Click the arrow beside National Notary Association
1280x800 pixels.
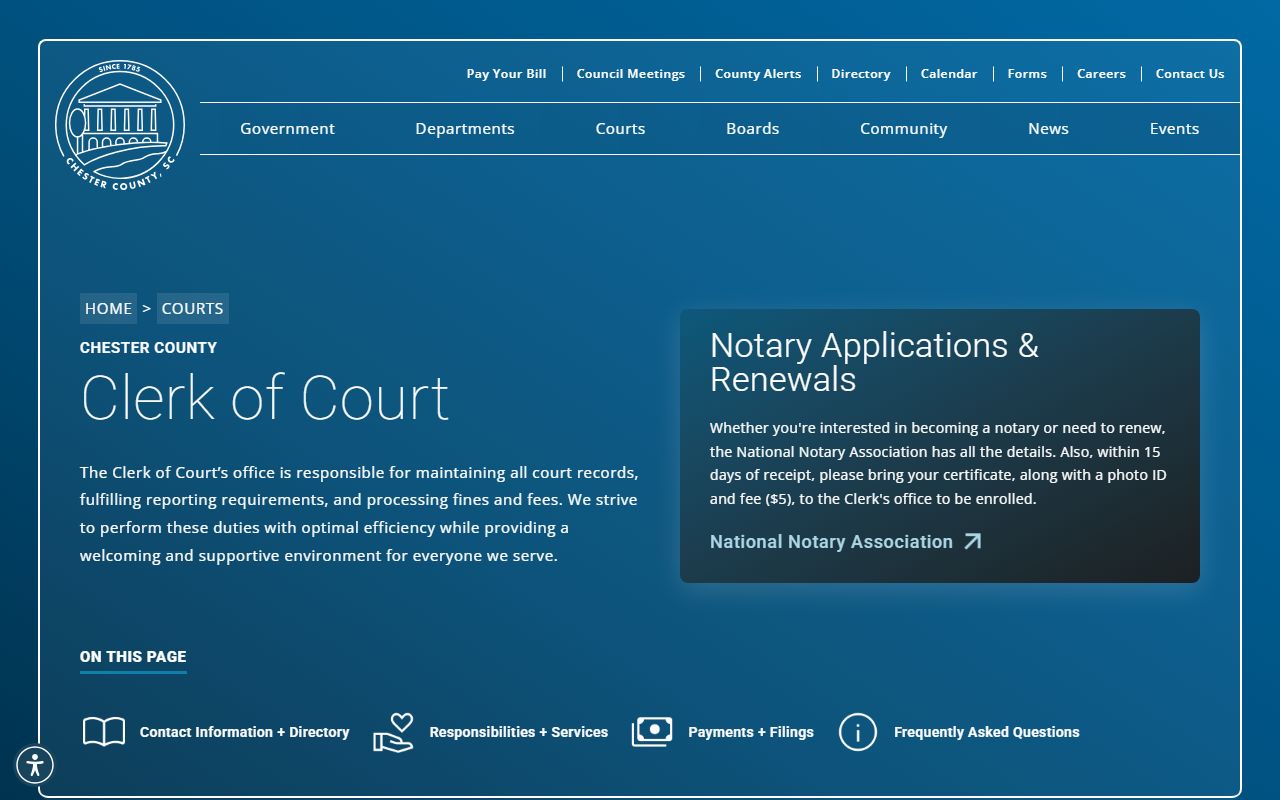[x=972, y=541]
